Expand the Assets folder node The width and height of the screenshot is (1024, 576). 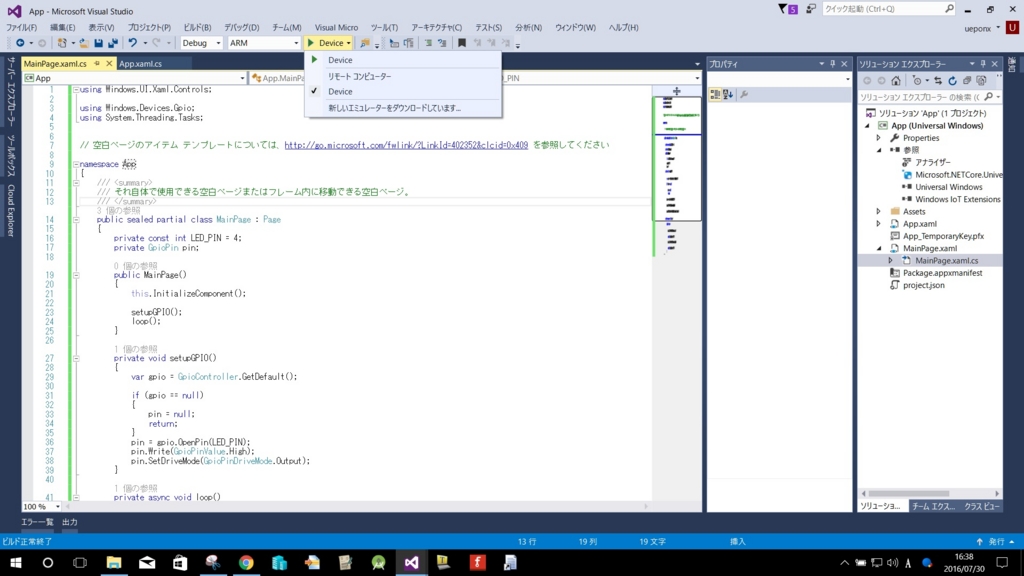coord(879,212)
